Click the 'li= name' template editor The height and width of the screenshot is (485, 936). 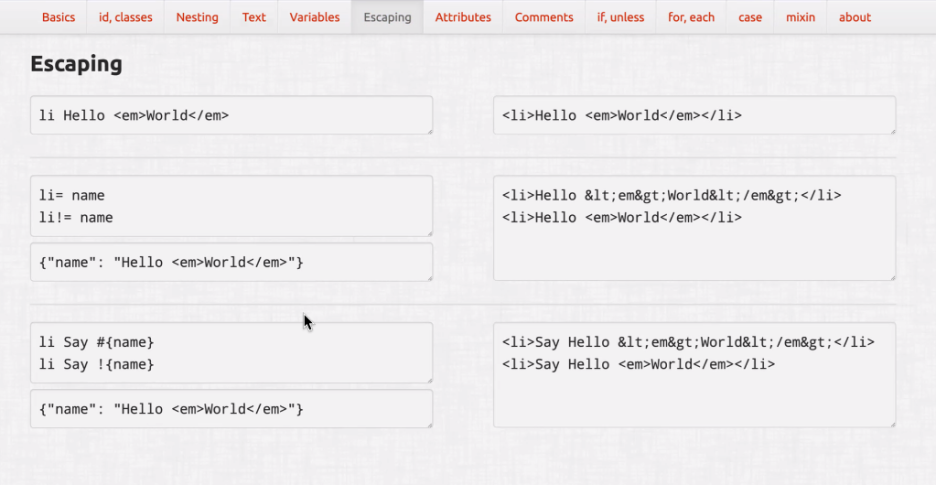[232, 206]
